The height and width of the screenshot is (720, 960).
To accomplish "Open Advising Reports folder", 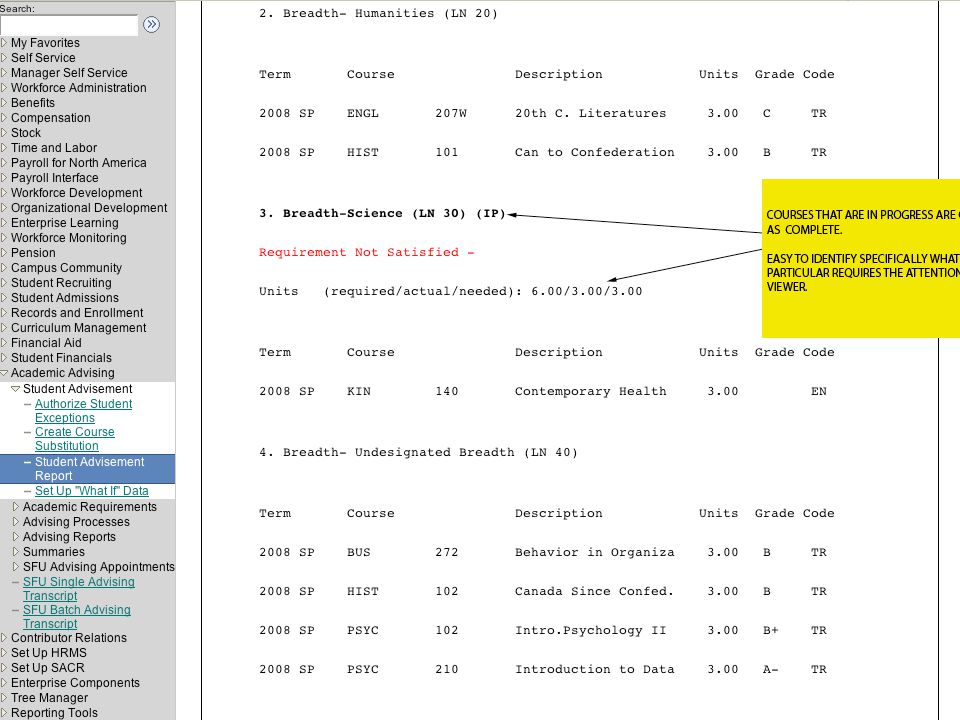I will 69,537.
